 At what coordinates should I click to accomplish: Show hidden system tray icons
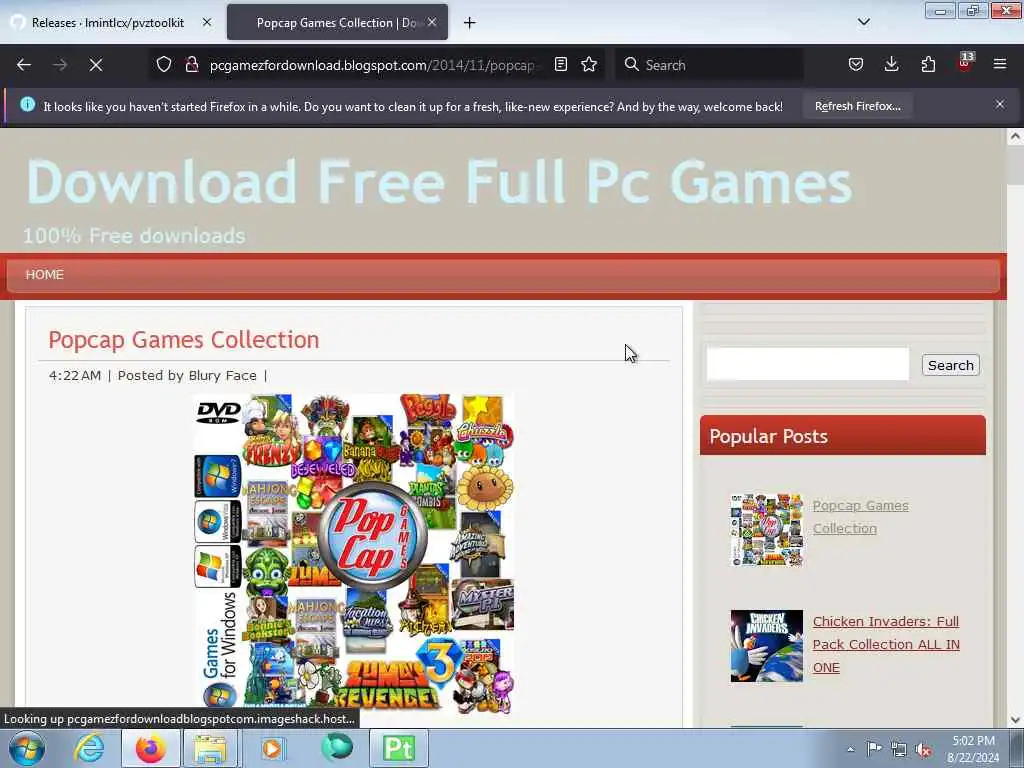point(850,749)
